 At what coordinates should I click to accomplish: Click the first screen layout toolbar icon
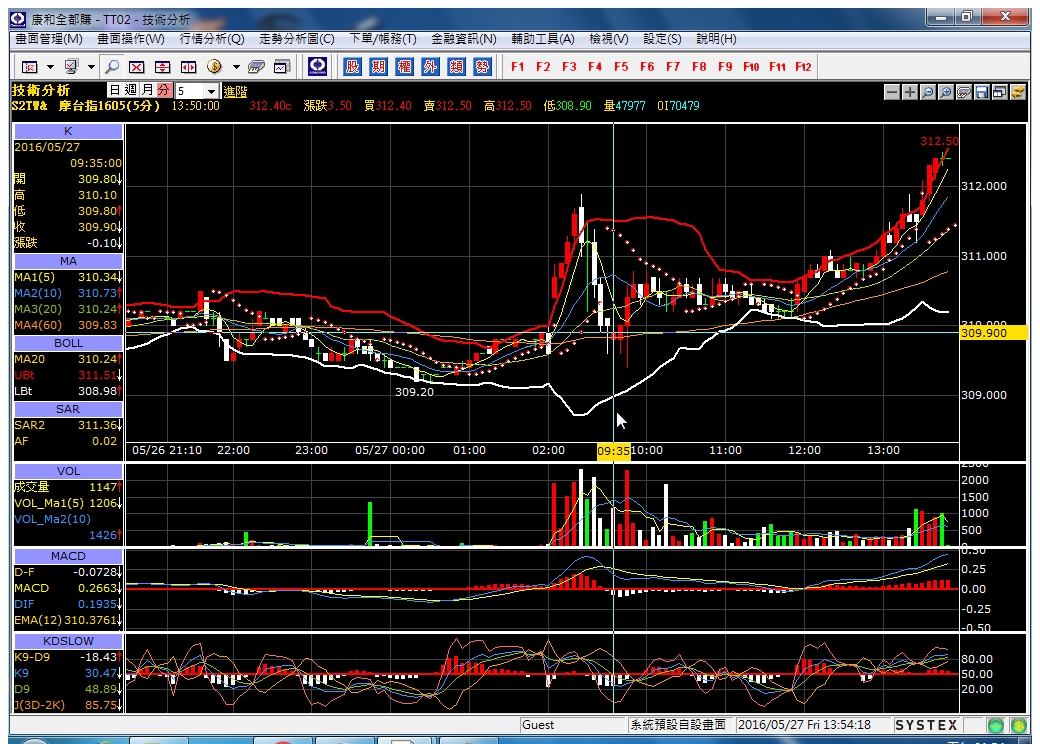[x=30, y=67]
